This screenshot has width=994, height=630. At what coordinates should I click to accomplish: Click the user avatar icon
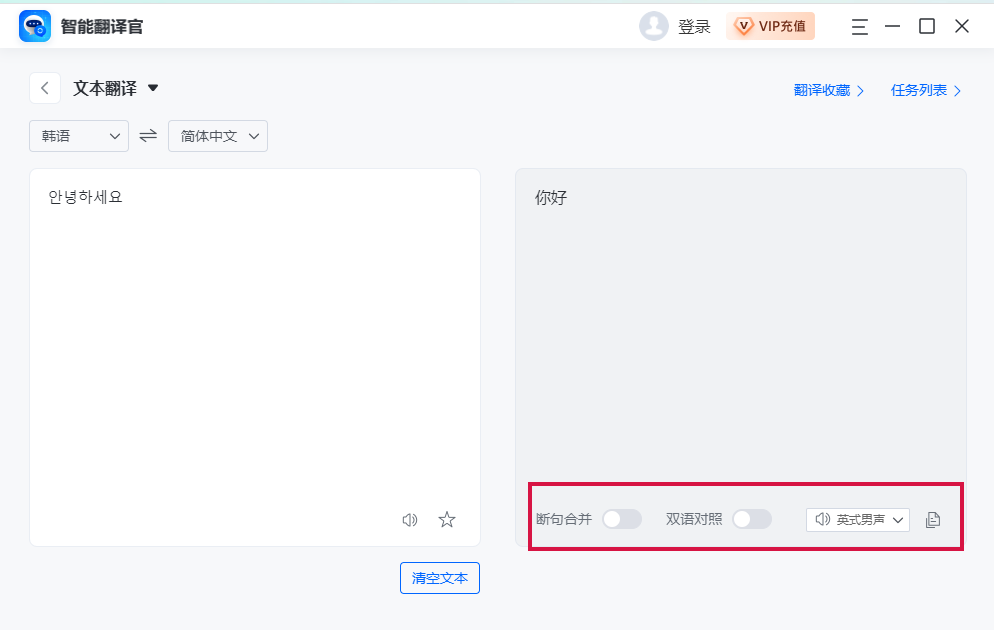click(x=654, y=26)
